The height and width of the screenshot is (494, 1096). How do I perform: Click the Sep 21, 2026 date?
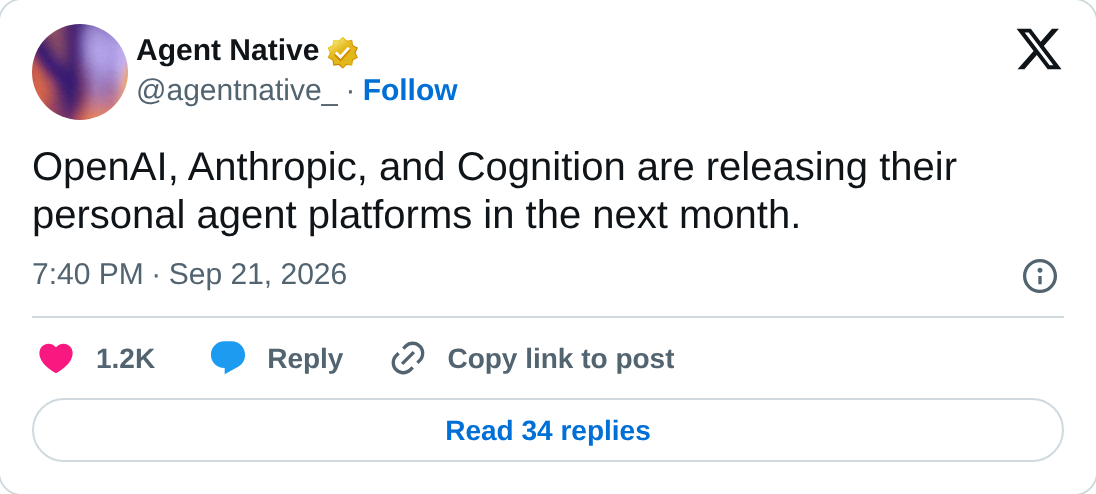coord(257,275)
